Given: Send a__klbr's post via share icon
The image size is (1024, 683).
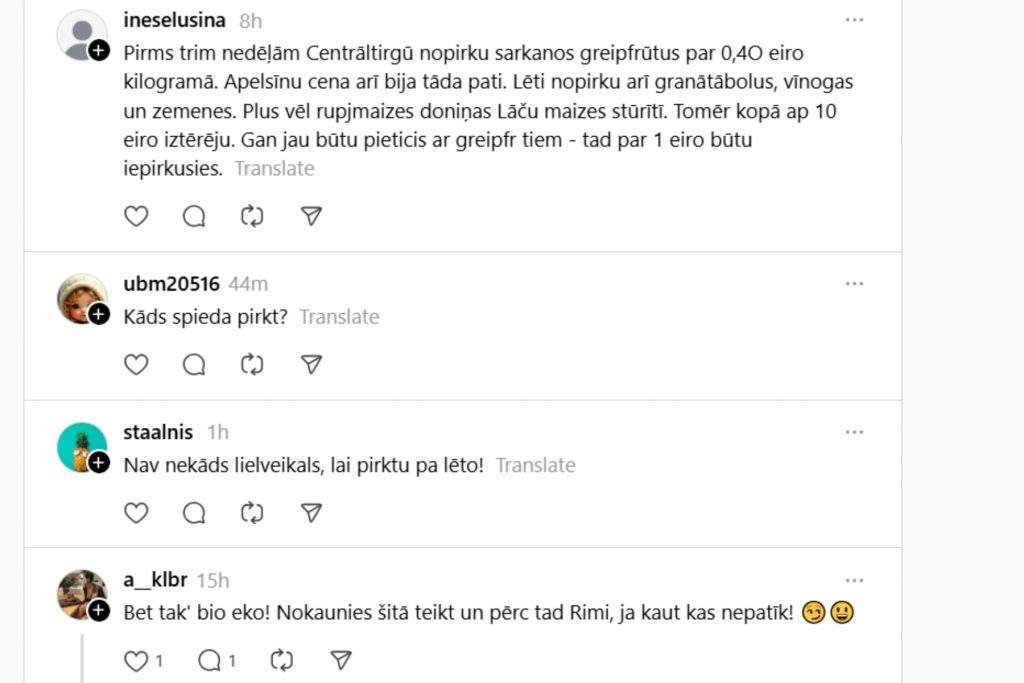Looking at the screenshot, I should 341,660.
